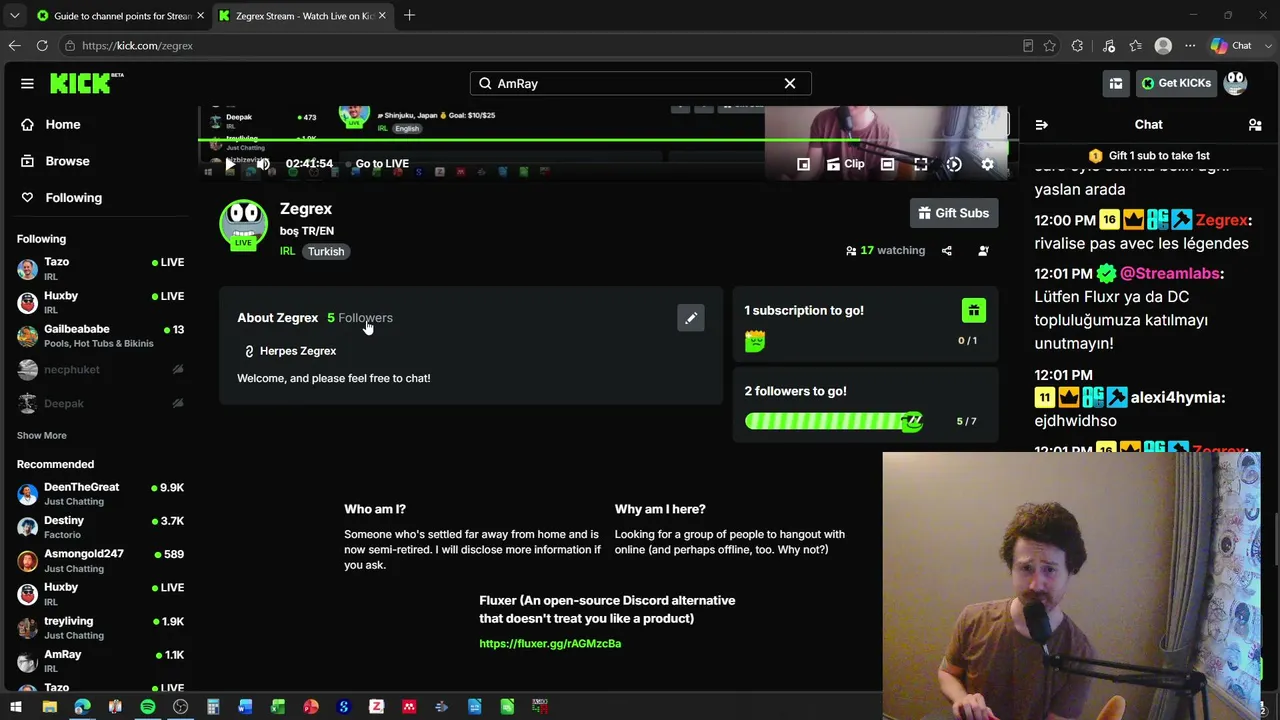Click alexi4hymia's username in chat

click(x=1176, y=397)
